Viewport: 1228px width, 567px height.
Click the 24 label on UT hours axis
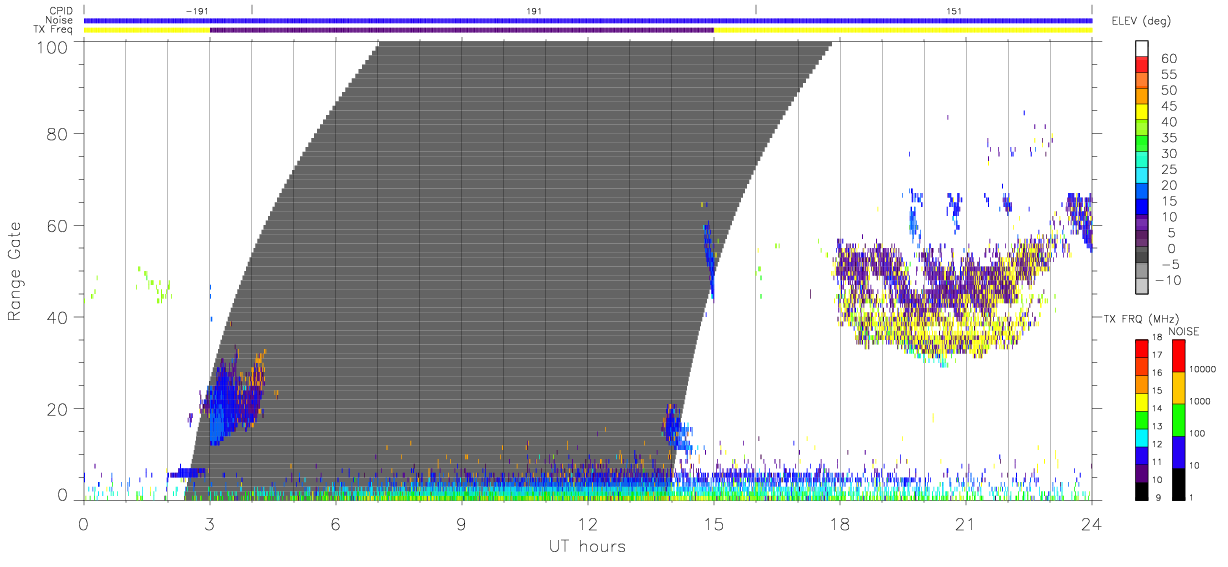point(1091,522)
